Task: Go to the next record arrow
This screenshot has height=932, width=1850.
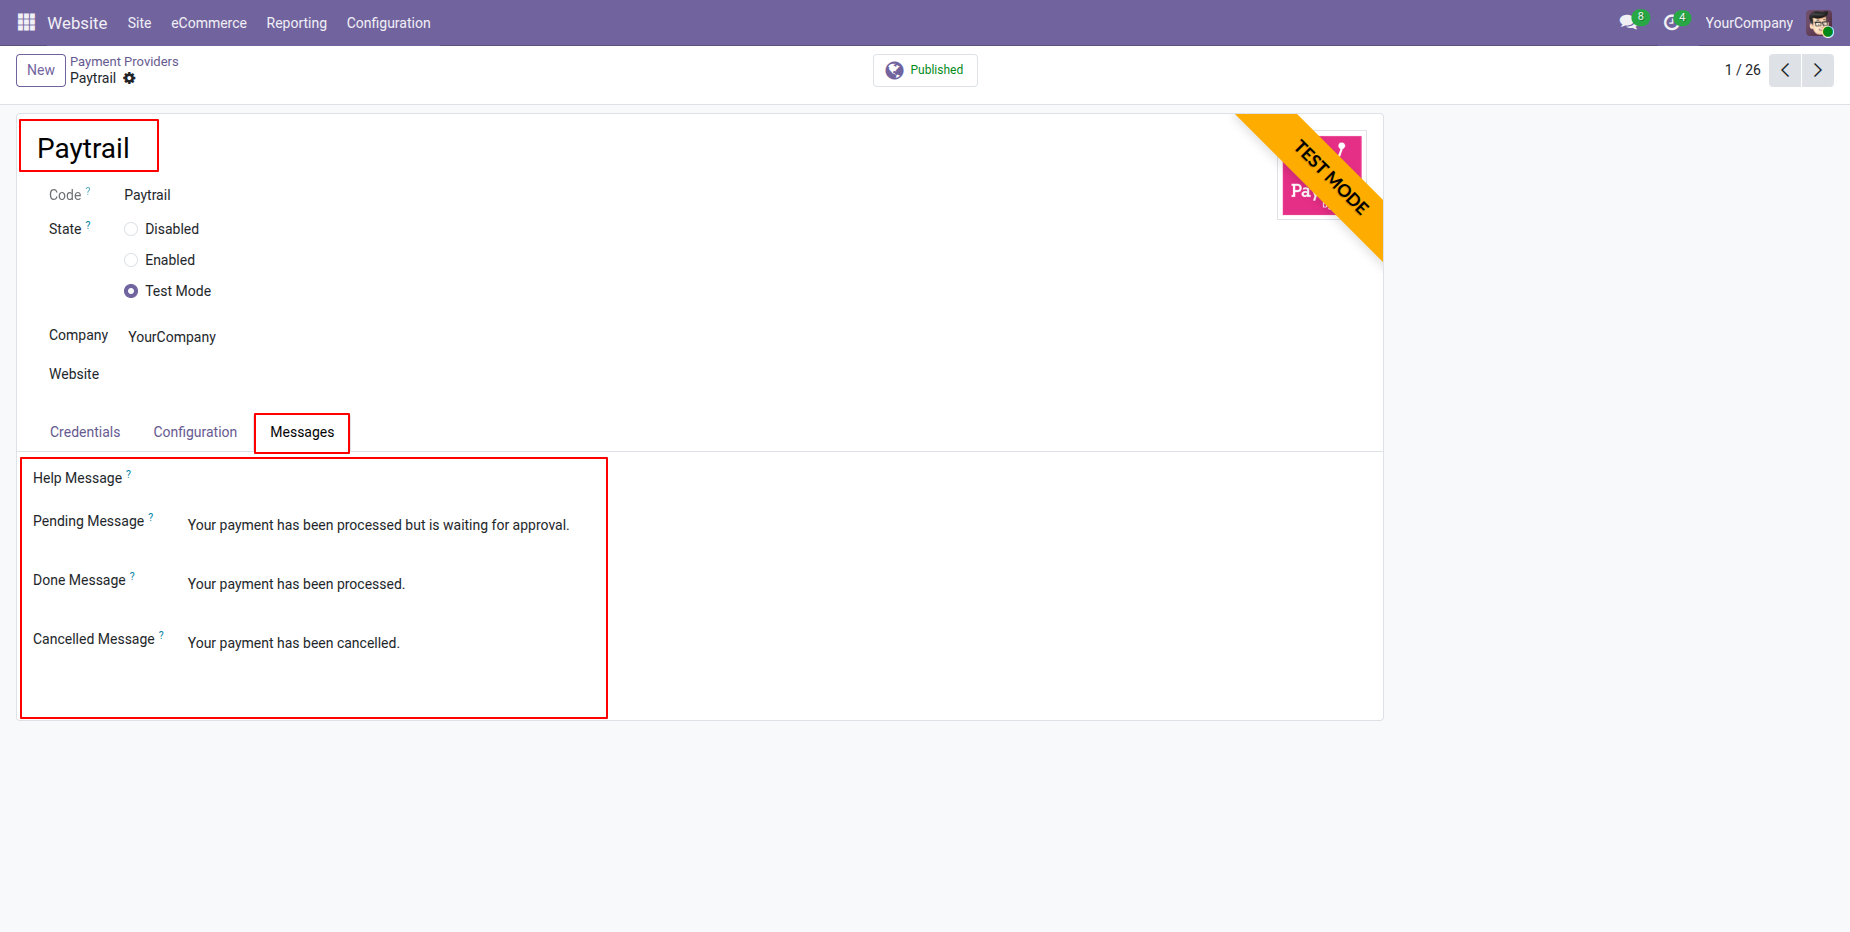Action: (1818, 70)
